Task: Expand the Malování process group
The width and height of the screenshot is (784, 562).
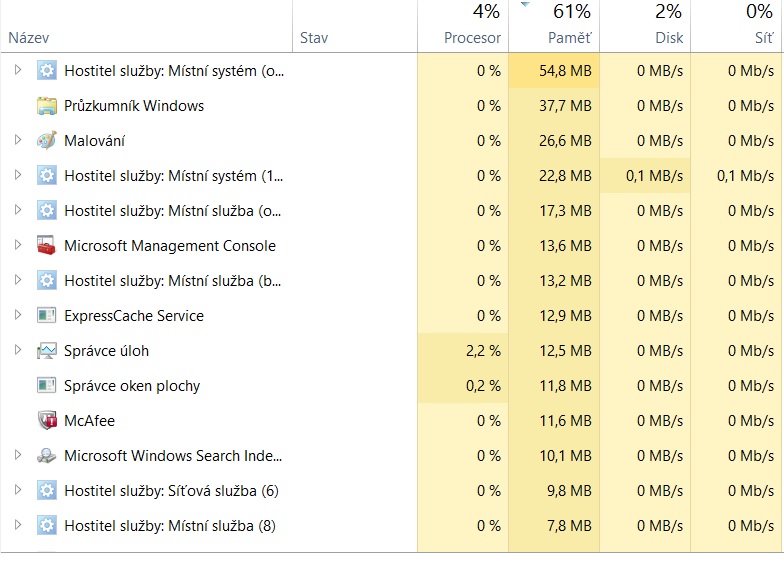Action: coord(17,141)
